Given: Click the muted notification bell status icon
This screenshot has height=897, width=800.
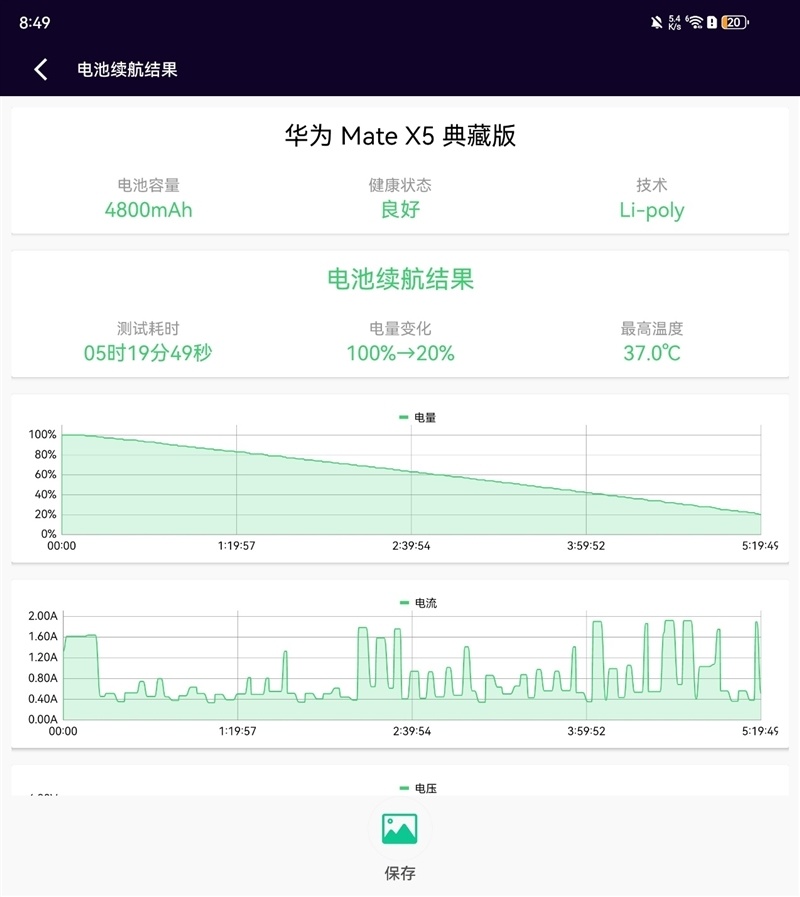Looking at the screenshot, I should point(656,20).
